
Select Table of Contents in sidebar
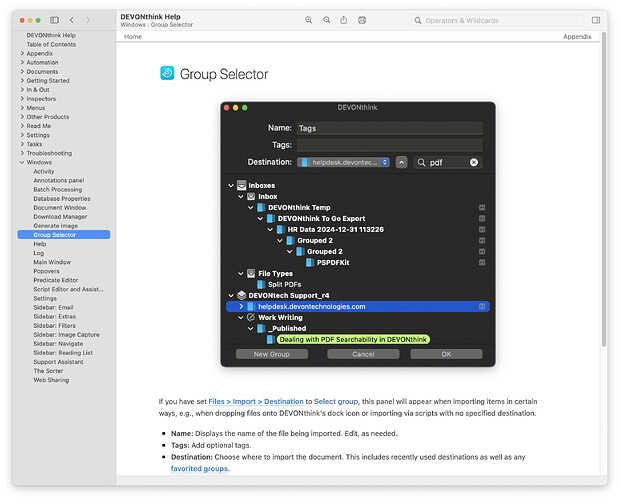(50, 44)
